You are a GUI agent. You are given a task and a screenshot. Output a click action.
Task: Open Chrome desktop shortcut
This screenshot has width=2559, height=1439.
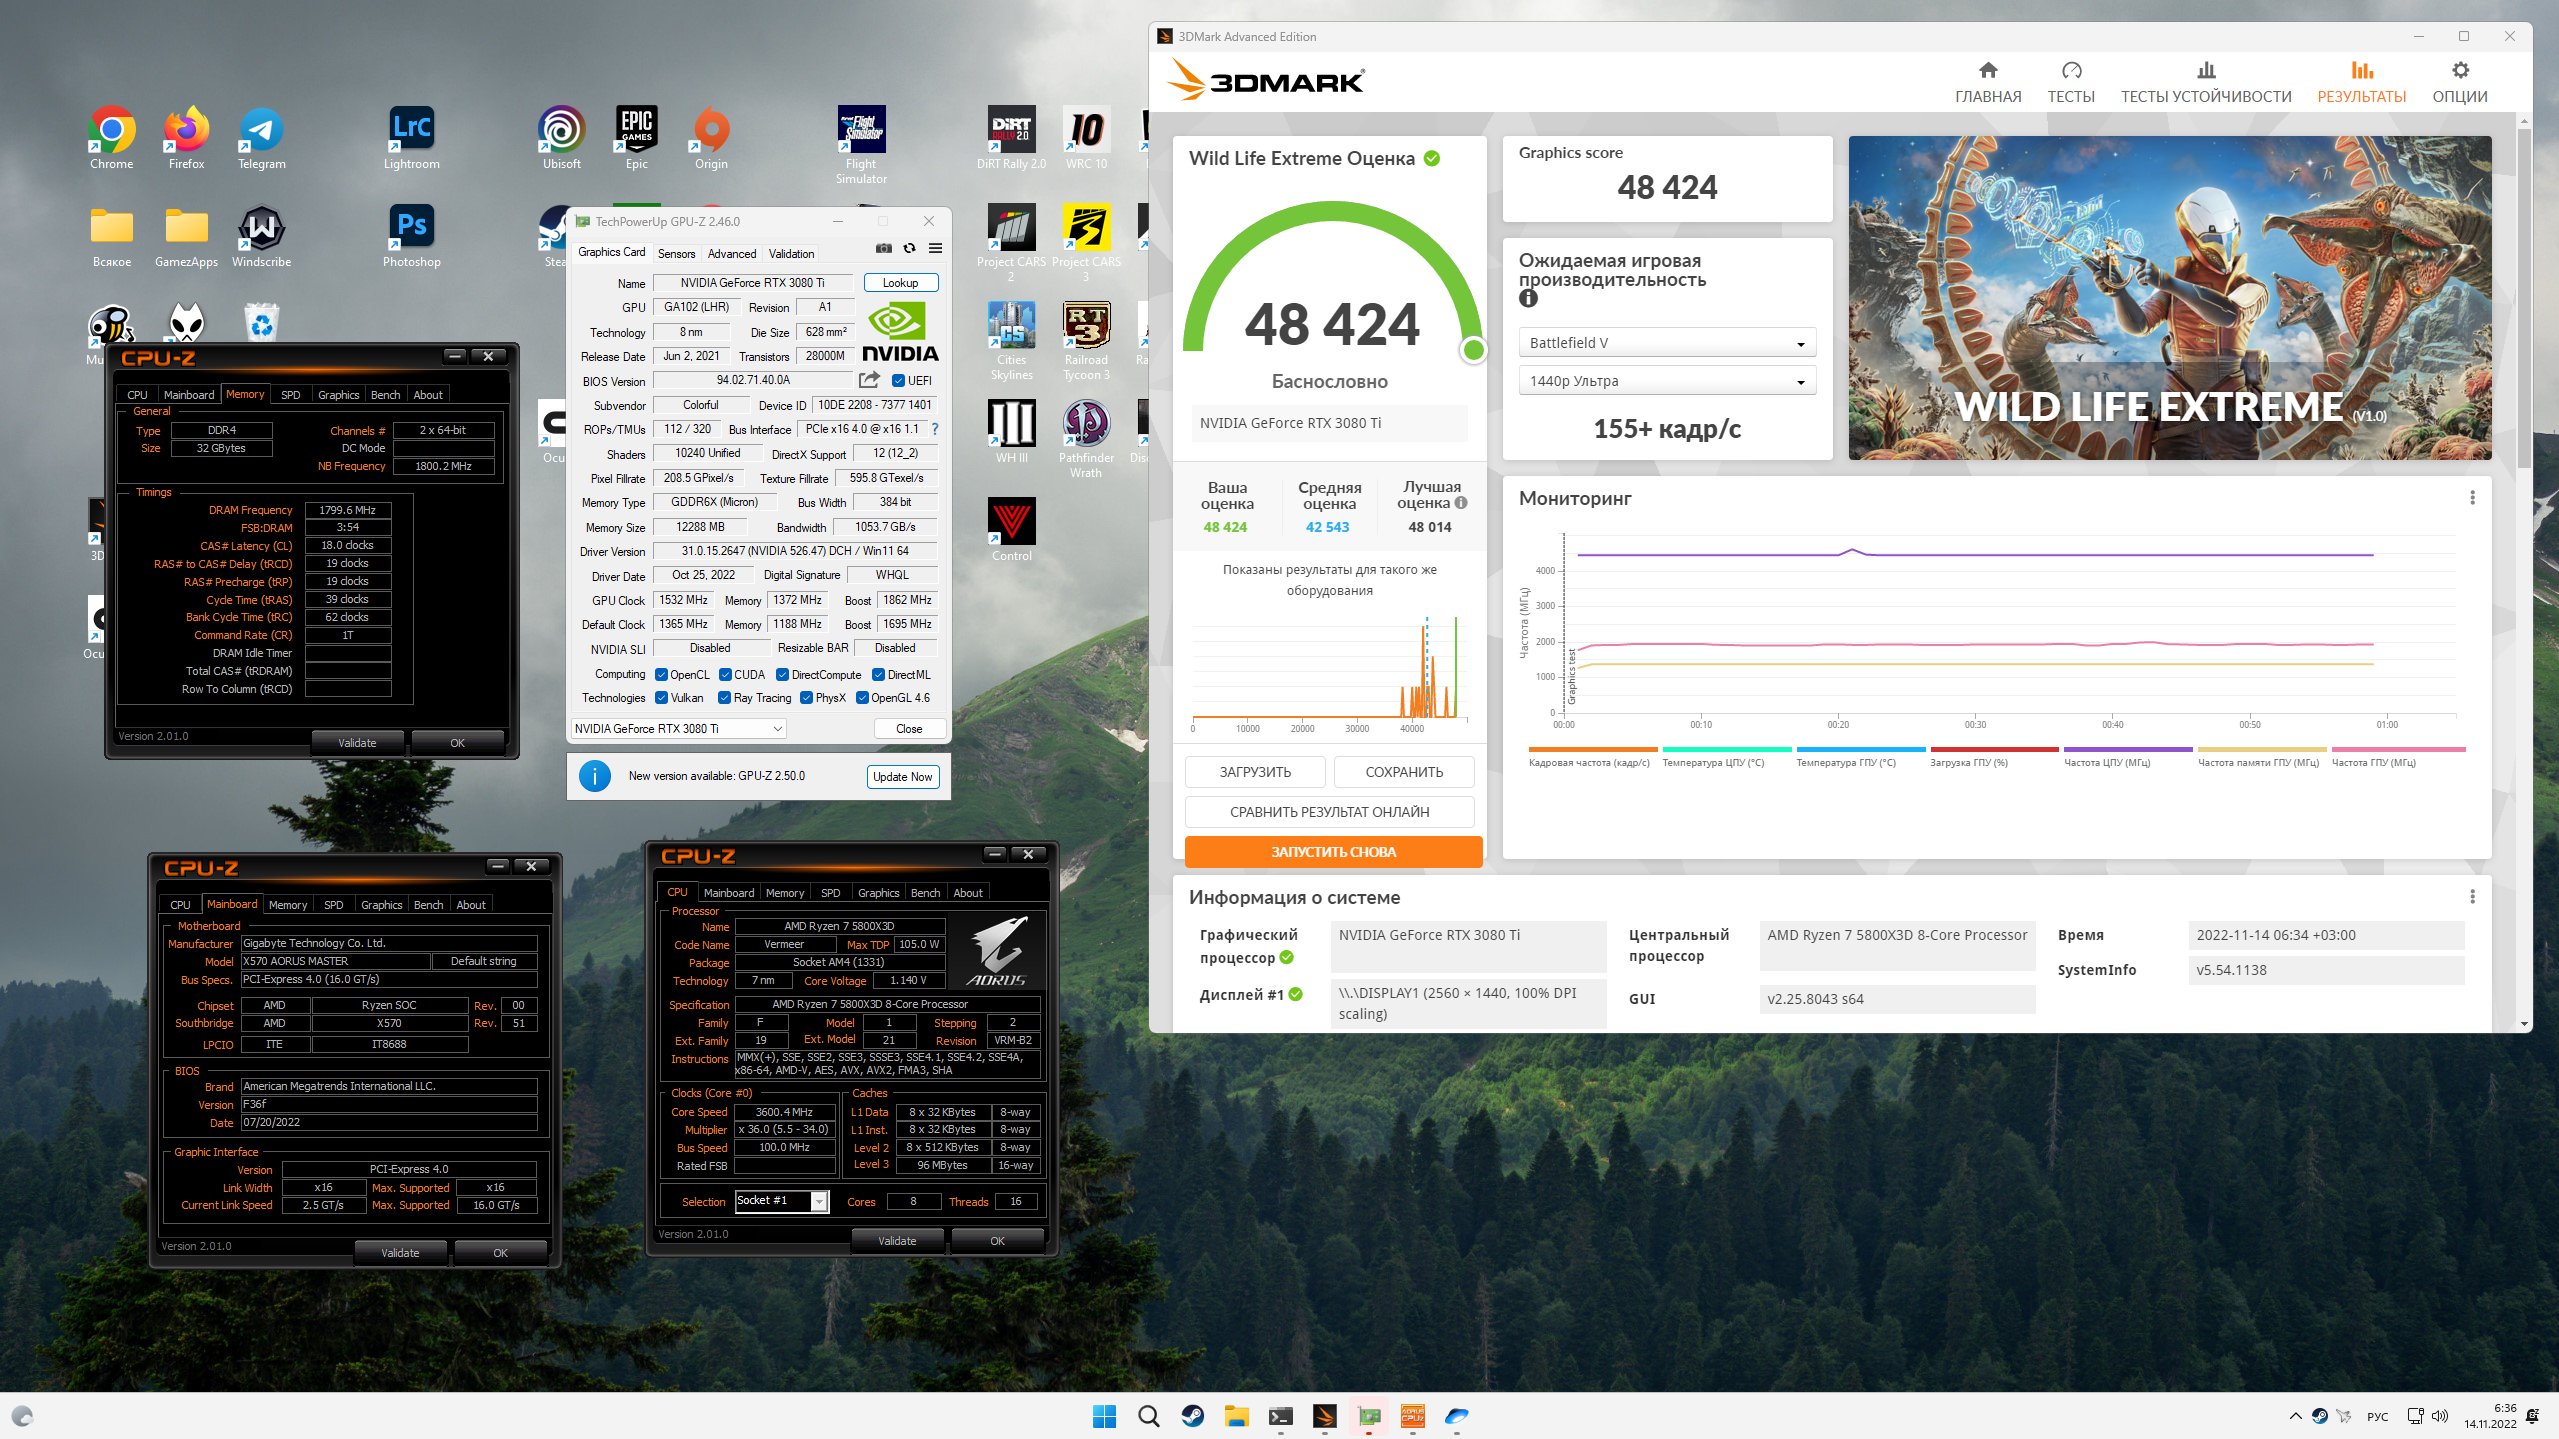pyautogui.click(x=111, y=138)
